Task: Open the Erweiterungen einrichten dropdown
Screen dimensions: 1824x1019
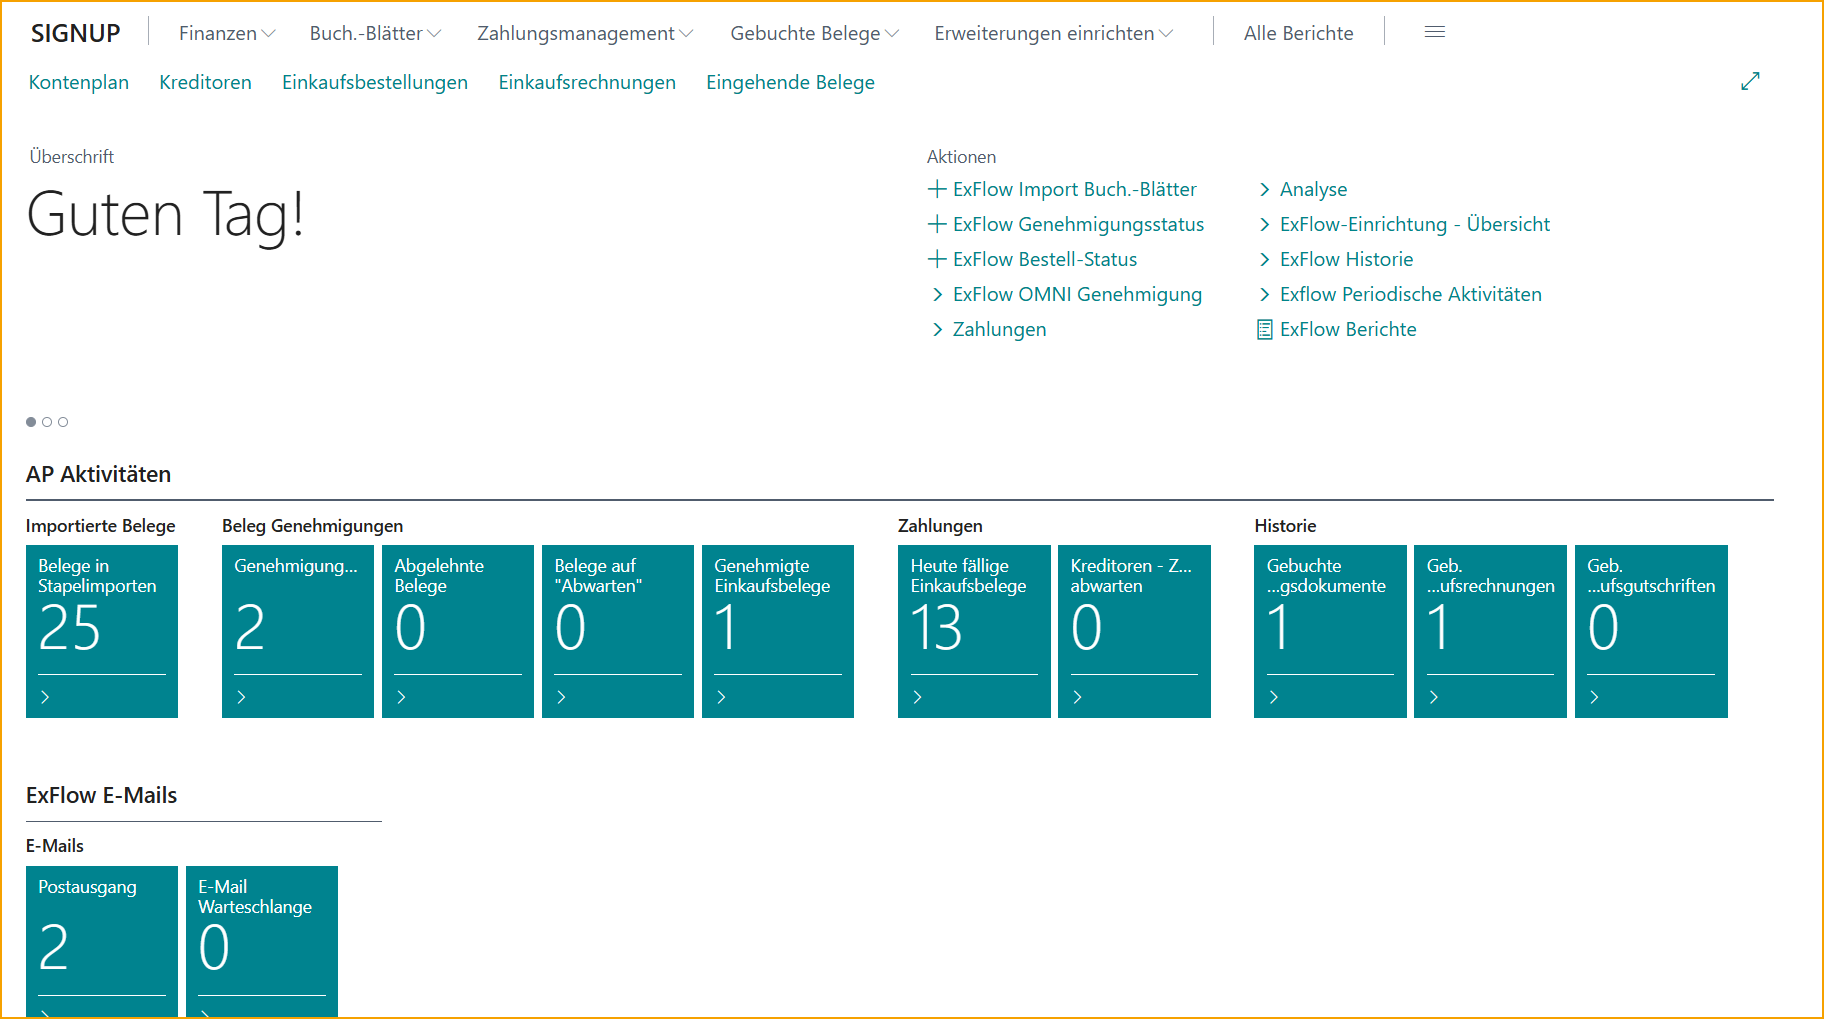Action: click(x=1052, y=32)
